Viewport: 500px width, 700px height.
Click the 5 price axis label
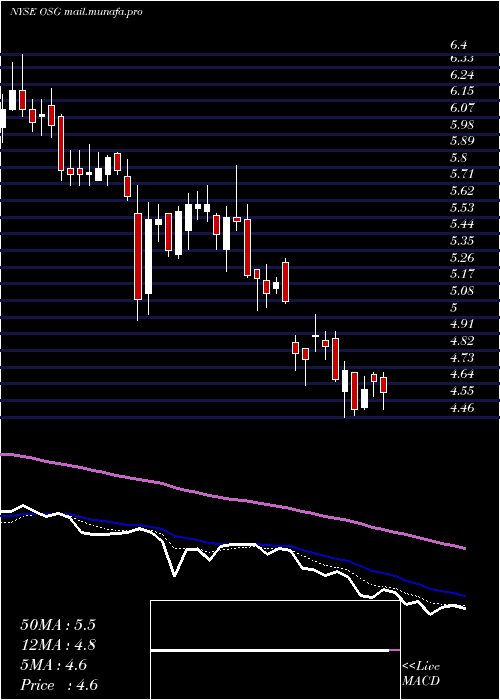click(x=454, y=307)
